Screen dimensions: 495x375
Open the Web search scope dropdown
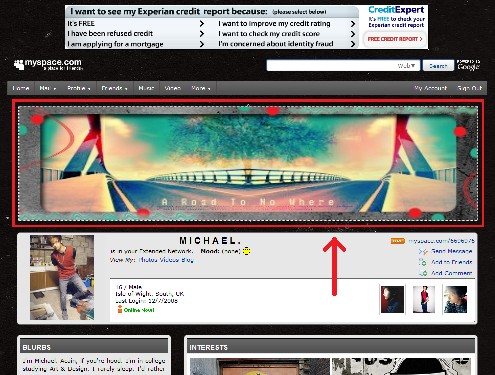pyautogui.click(x=407, y=66)
